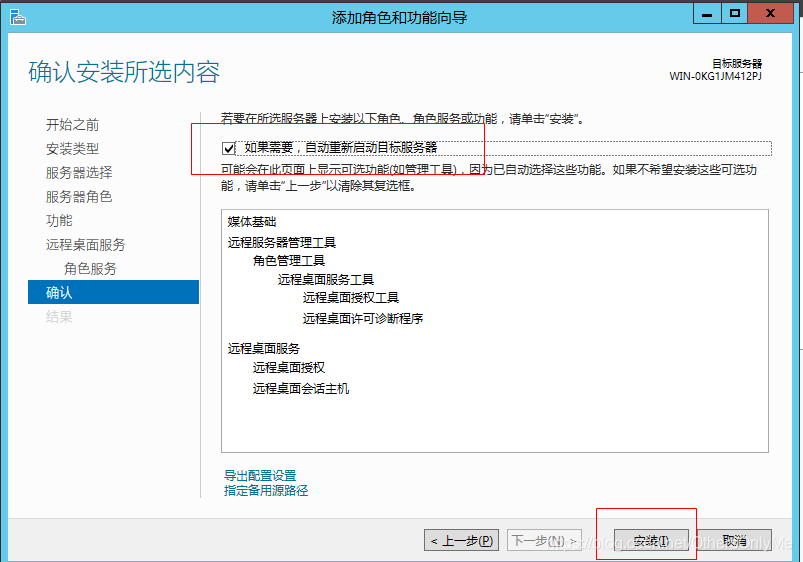Open the 角色服务 sub-step
803x562 pixels.
click(x=90, y=269)
